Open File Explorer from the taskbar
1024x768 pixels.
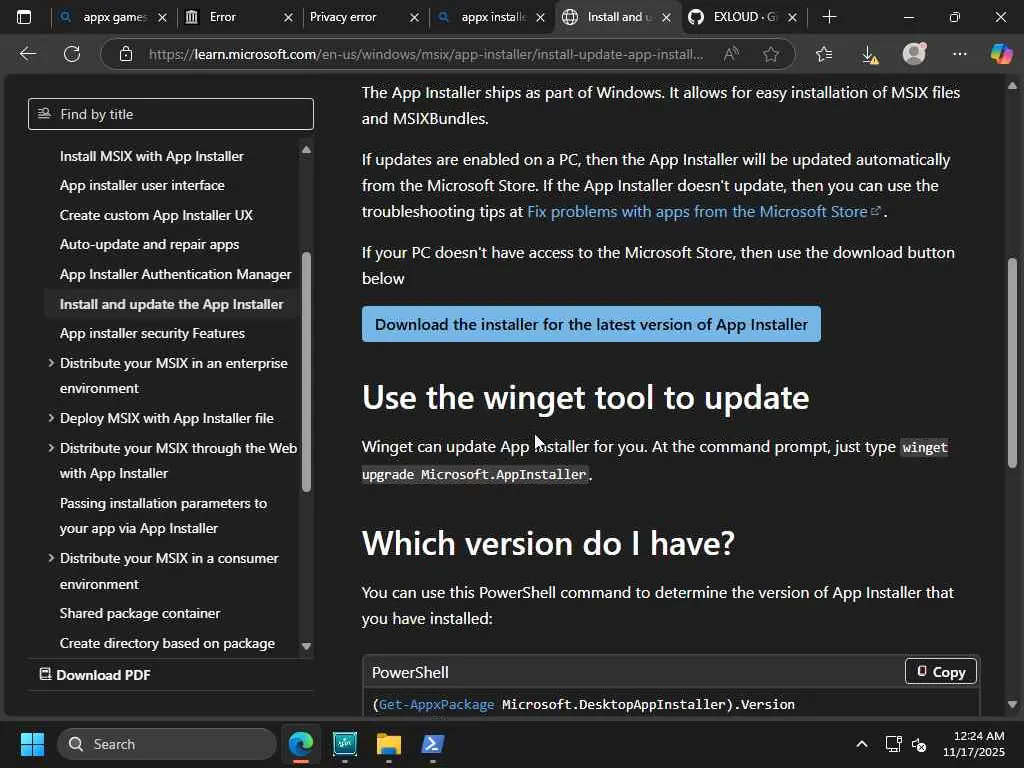click(389, 744)
